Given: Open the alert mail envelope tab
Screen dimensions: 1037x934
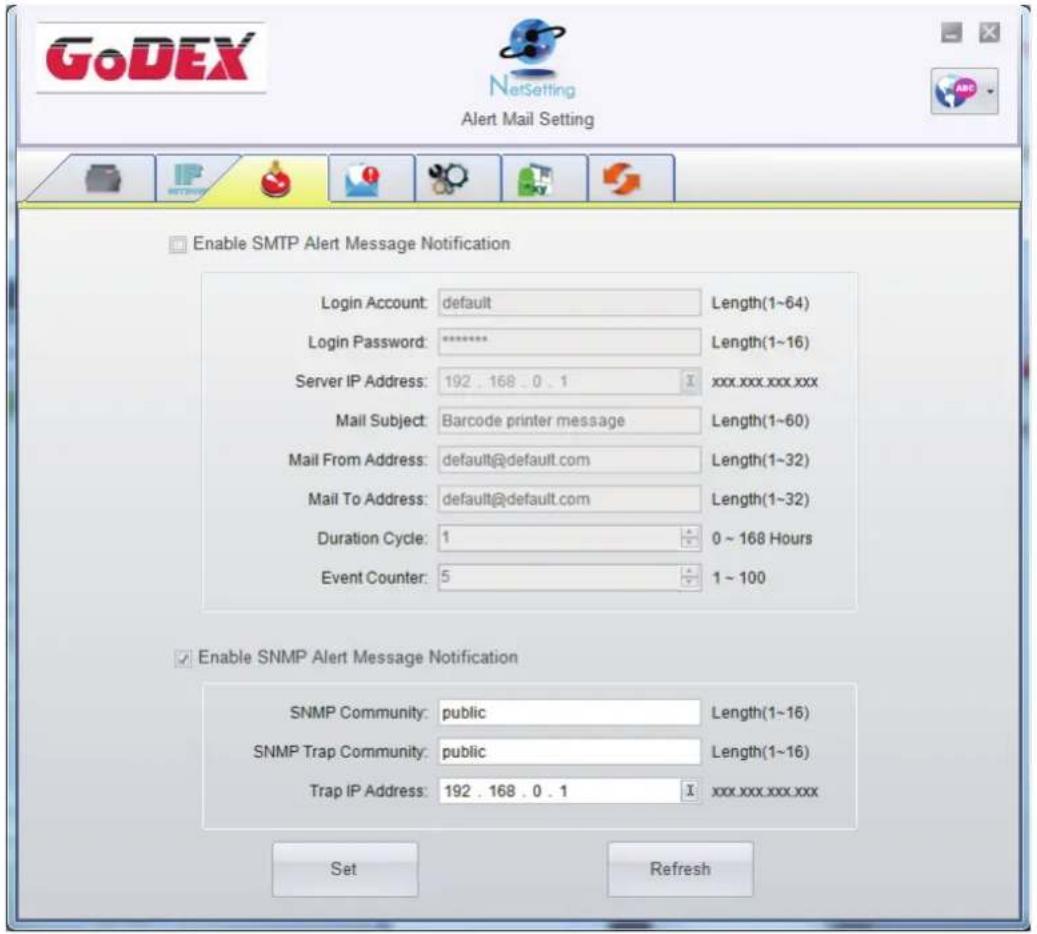Looking at the screenshot, I should (371, 179).
